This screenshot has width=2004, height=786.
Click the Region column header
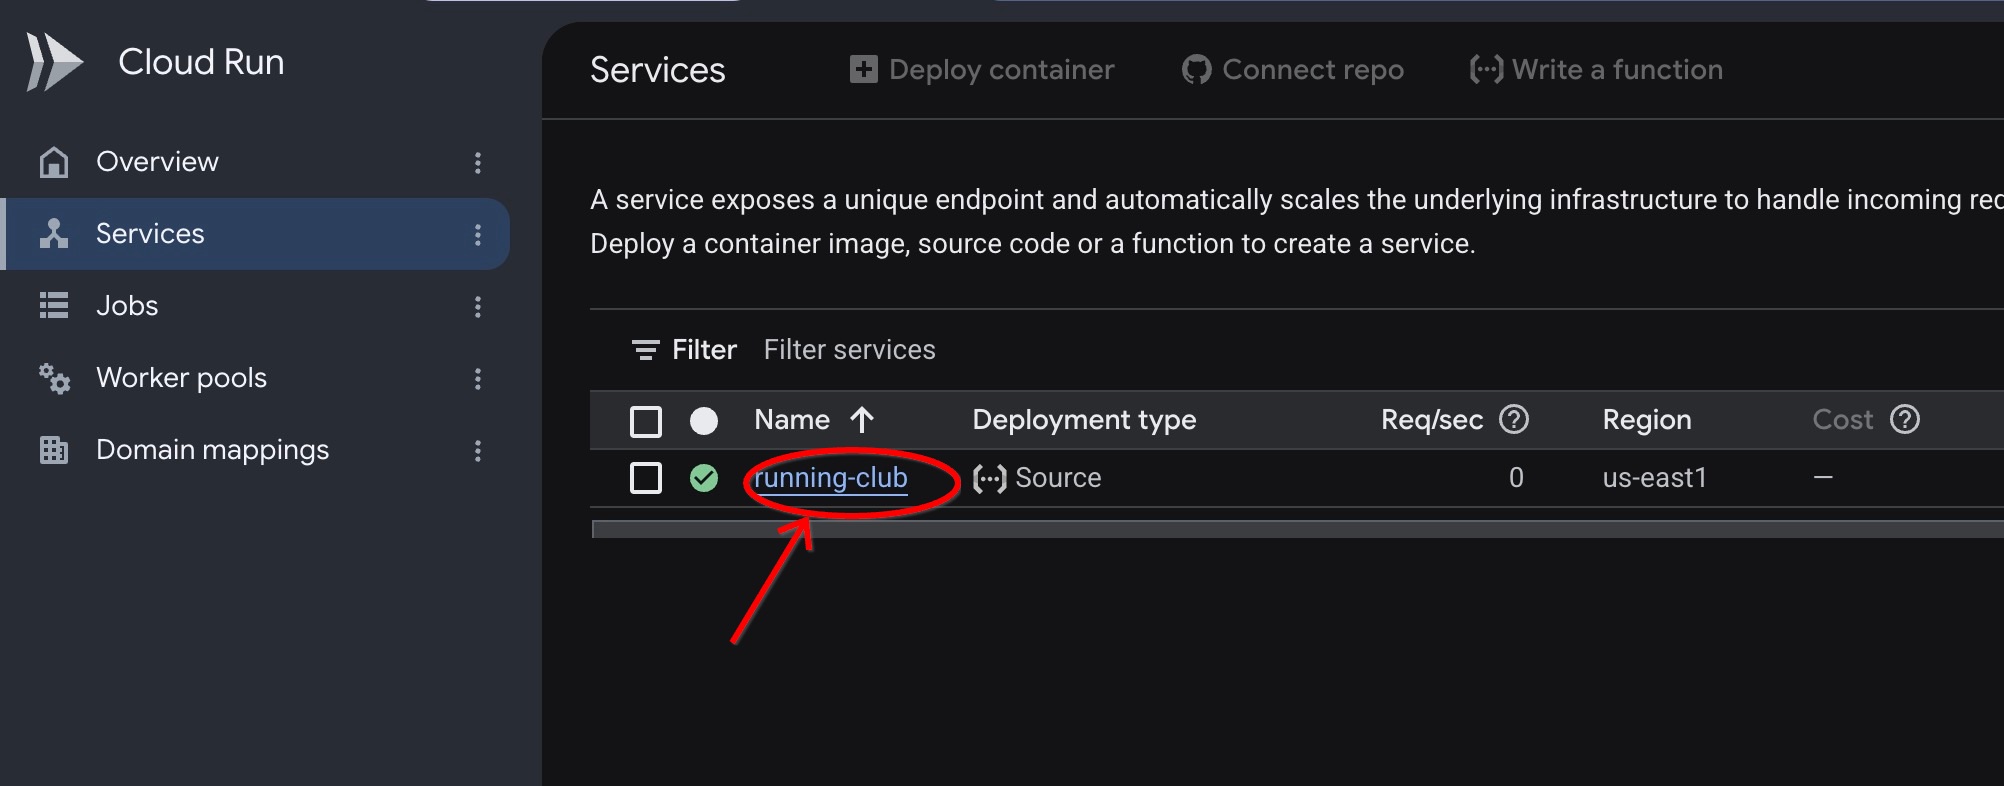pos(1647,420)
